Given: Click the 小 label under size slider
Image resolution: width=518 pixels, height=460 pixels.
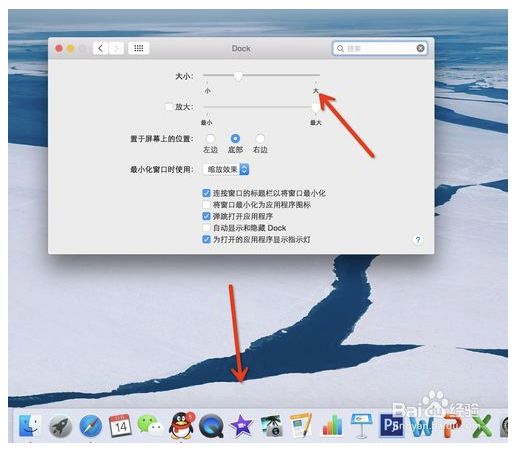Looking at the screenshot, I should pos(207,91).
